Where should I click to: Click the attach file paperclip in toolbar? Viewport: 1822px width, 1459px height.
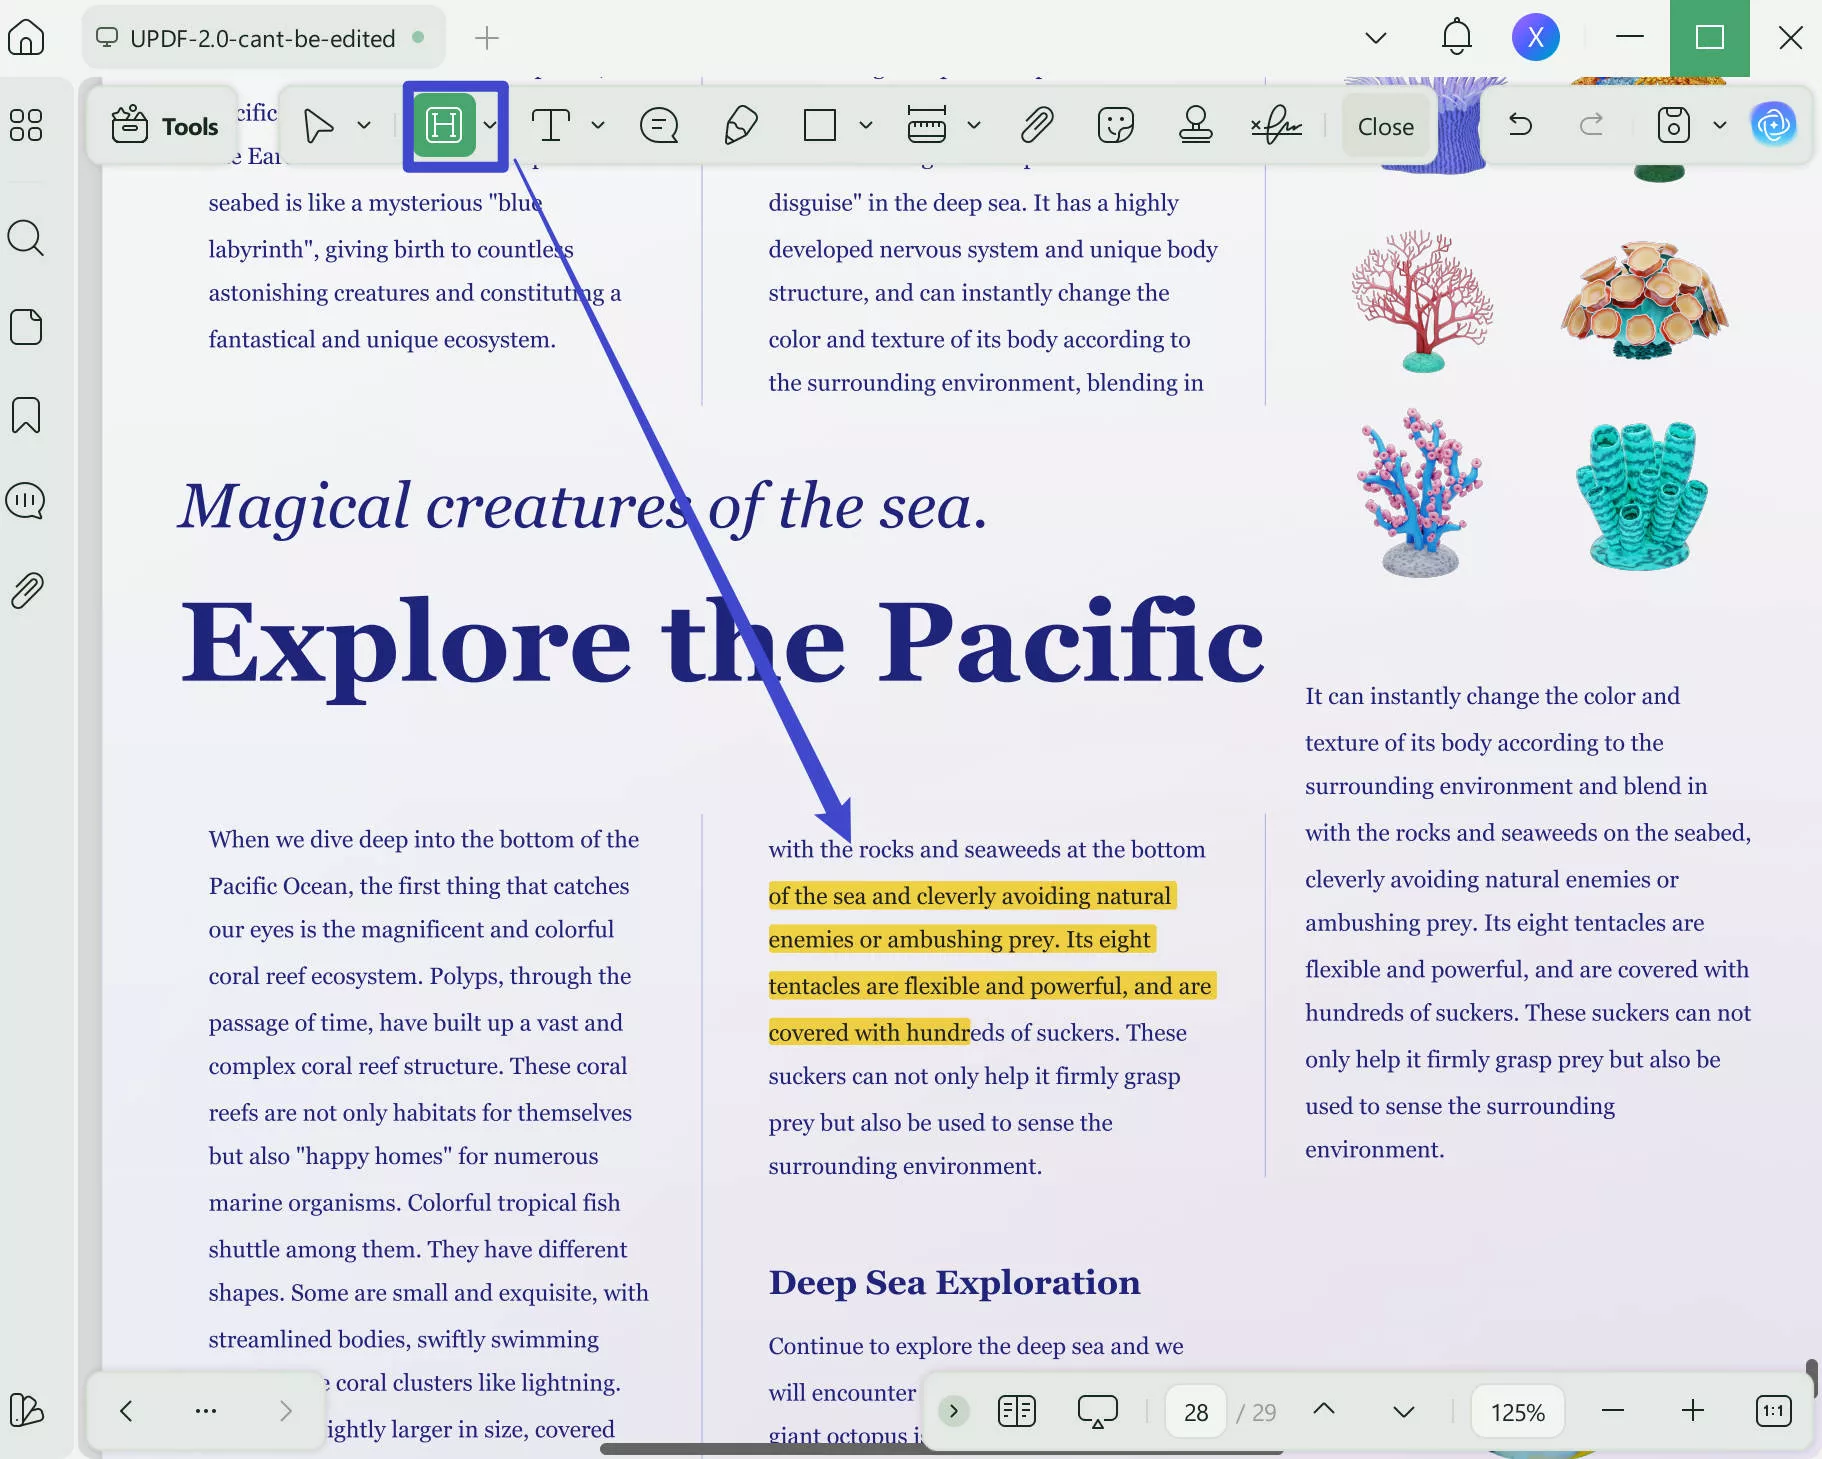click(x=1037, y=126)
